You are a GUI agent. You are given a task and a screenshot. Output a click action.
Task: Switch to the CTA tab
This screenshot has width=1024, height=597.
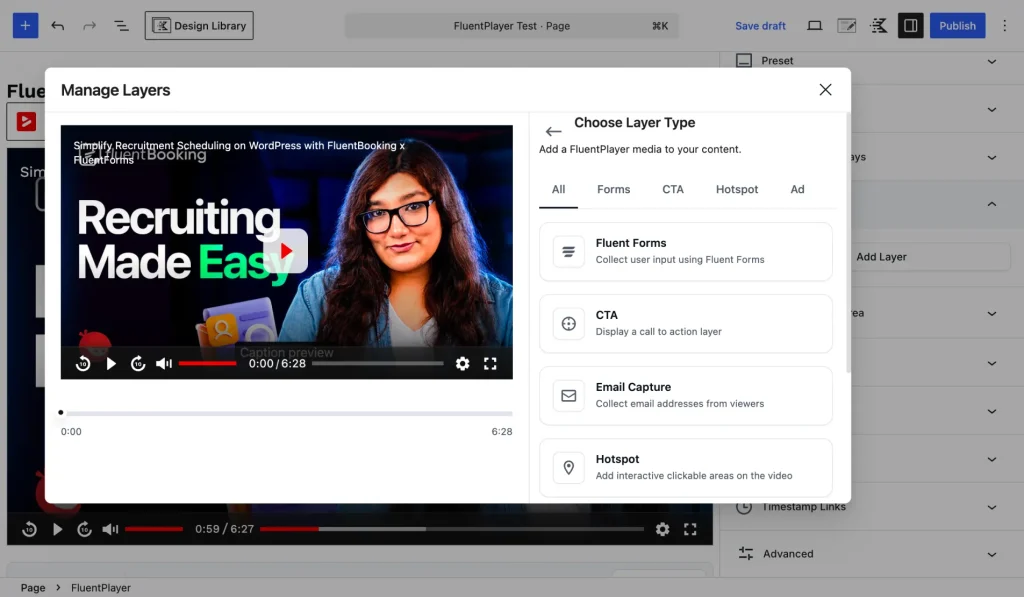(x=673, y=189)
